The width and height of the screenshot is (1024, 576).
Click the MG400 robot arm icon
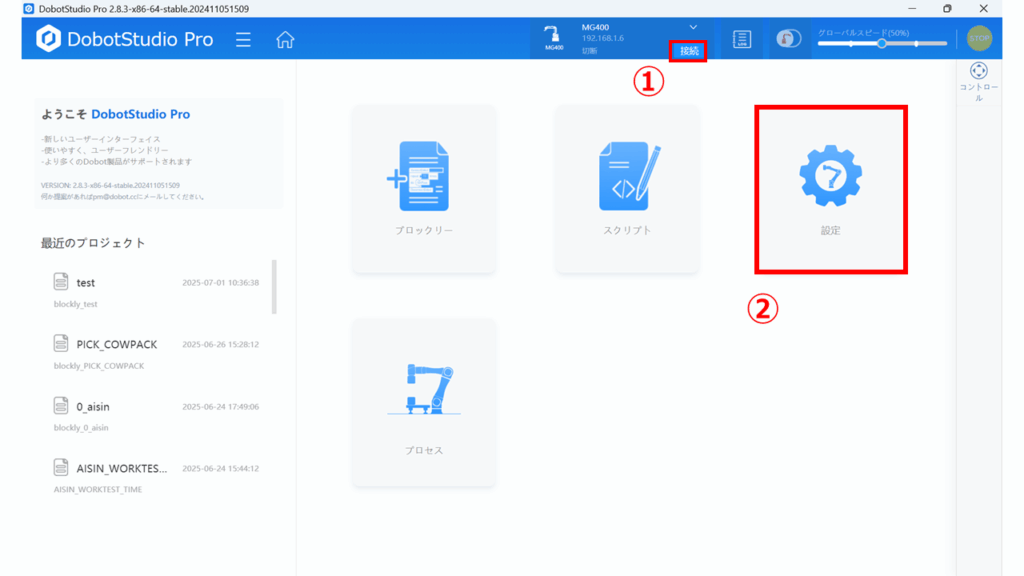pos(552,39)
